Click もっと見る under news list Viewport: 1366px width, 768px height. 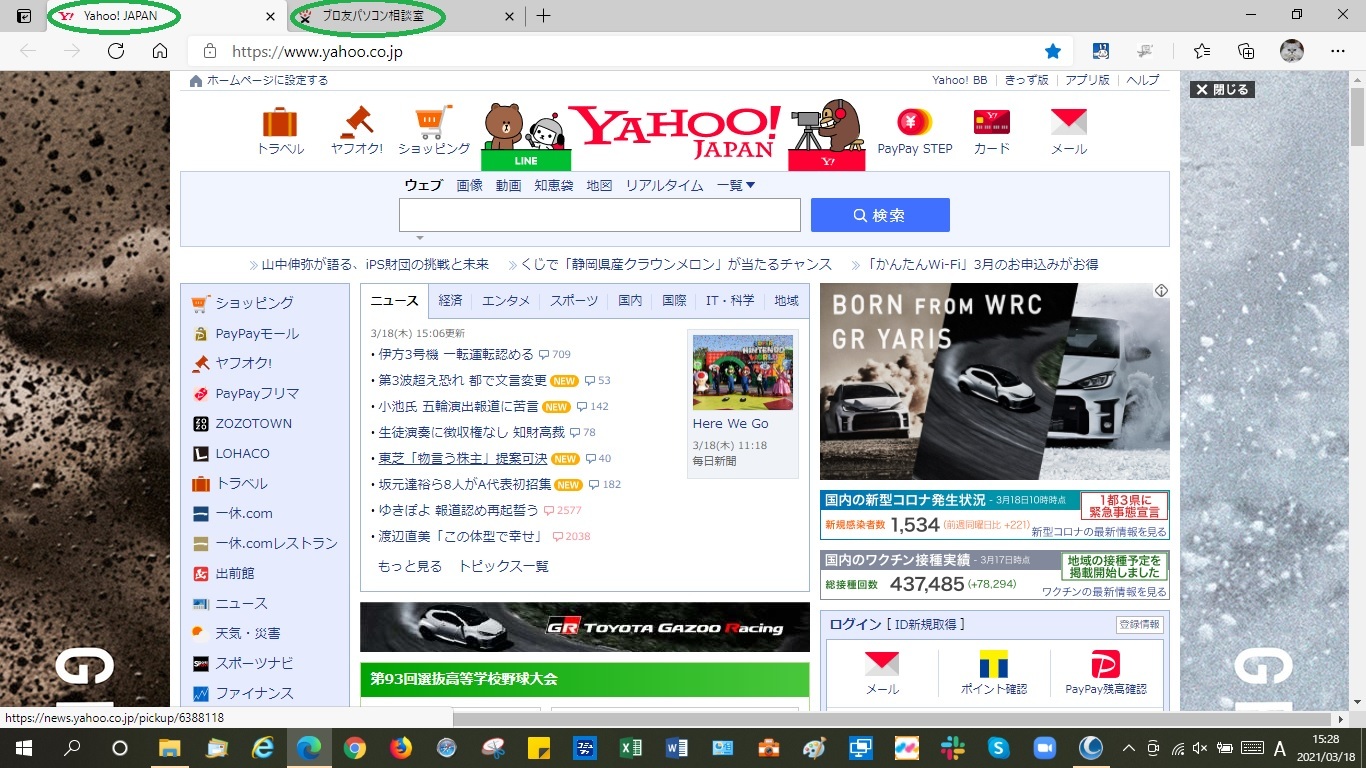click(410, 566)
